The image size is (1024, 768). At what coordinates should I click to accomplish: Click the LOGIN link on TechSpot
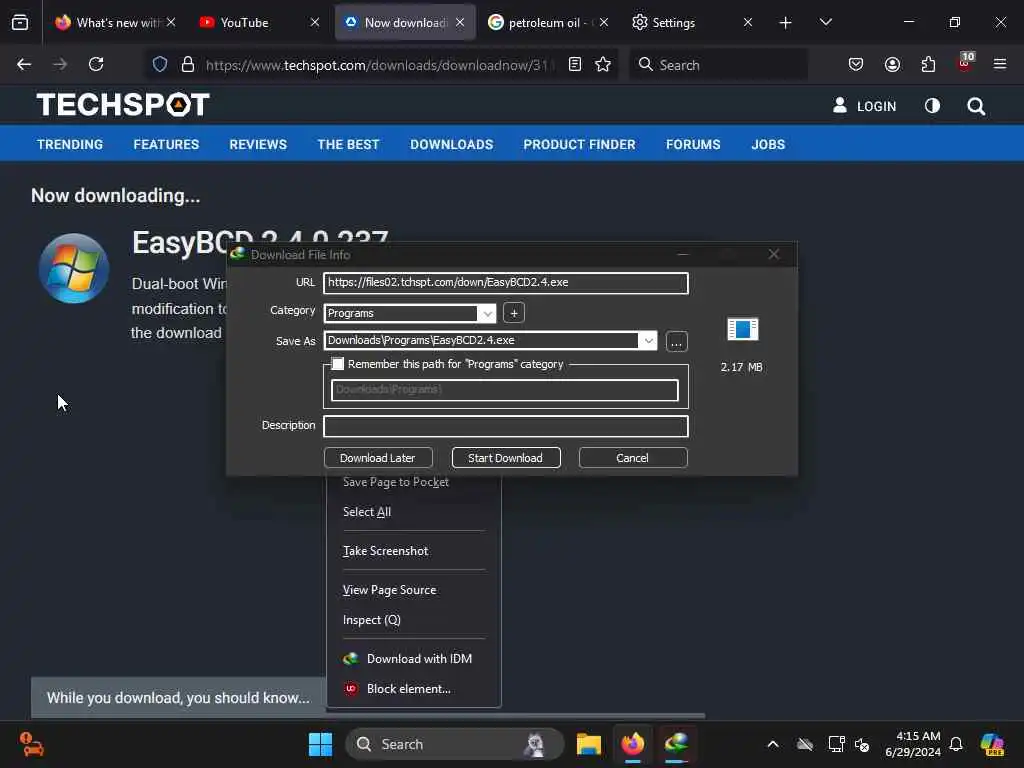coord(865,106)
